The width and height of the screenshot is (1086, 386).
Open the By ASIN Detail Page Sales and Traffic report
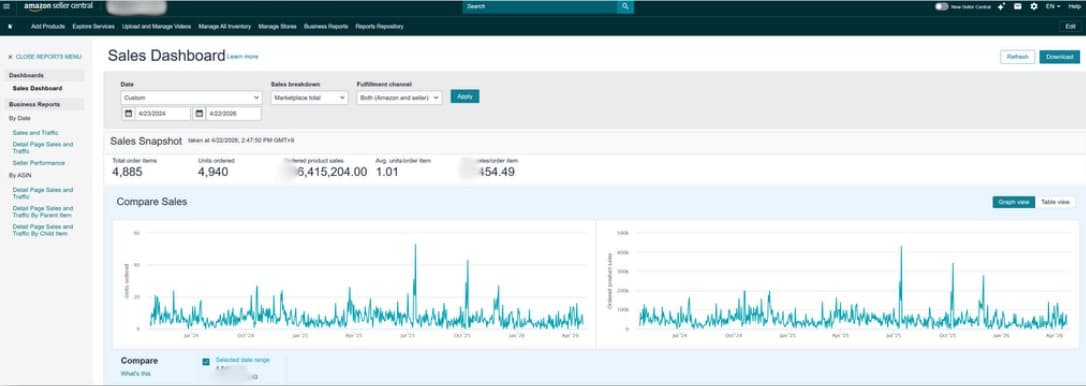click(42, 193)
